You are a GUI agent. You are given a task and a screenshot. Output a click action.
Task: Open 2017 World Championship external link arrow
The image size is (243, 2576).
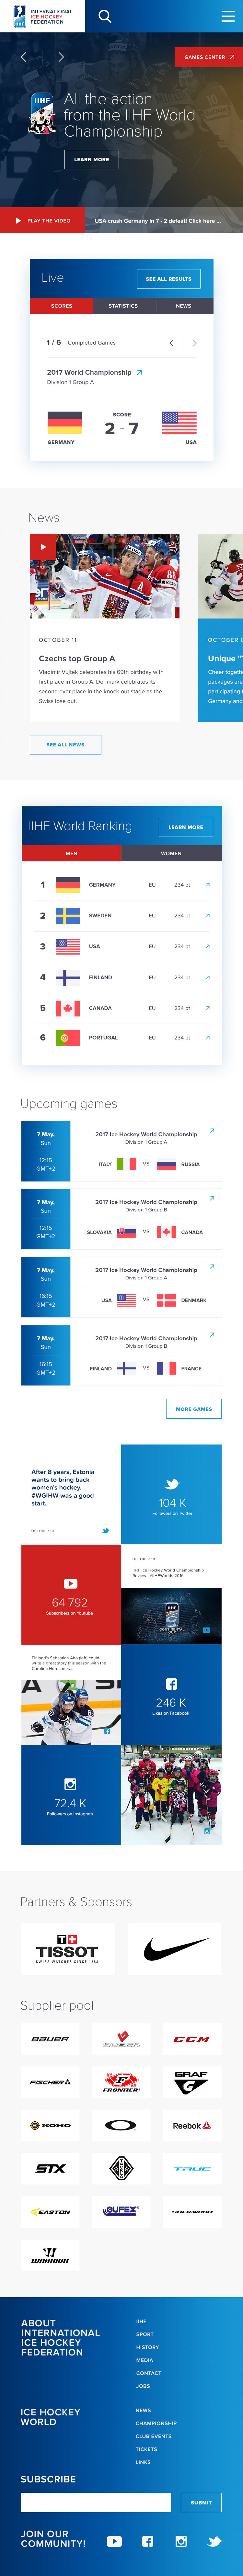coord(139,372)
